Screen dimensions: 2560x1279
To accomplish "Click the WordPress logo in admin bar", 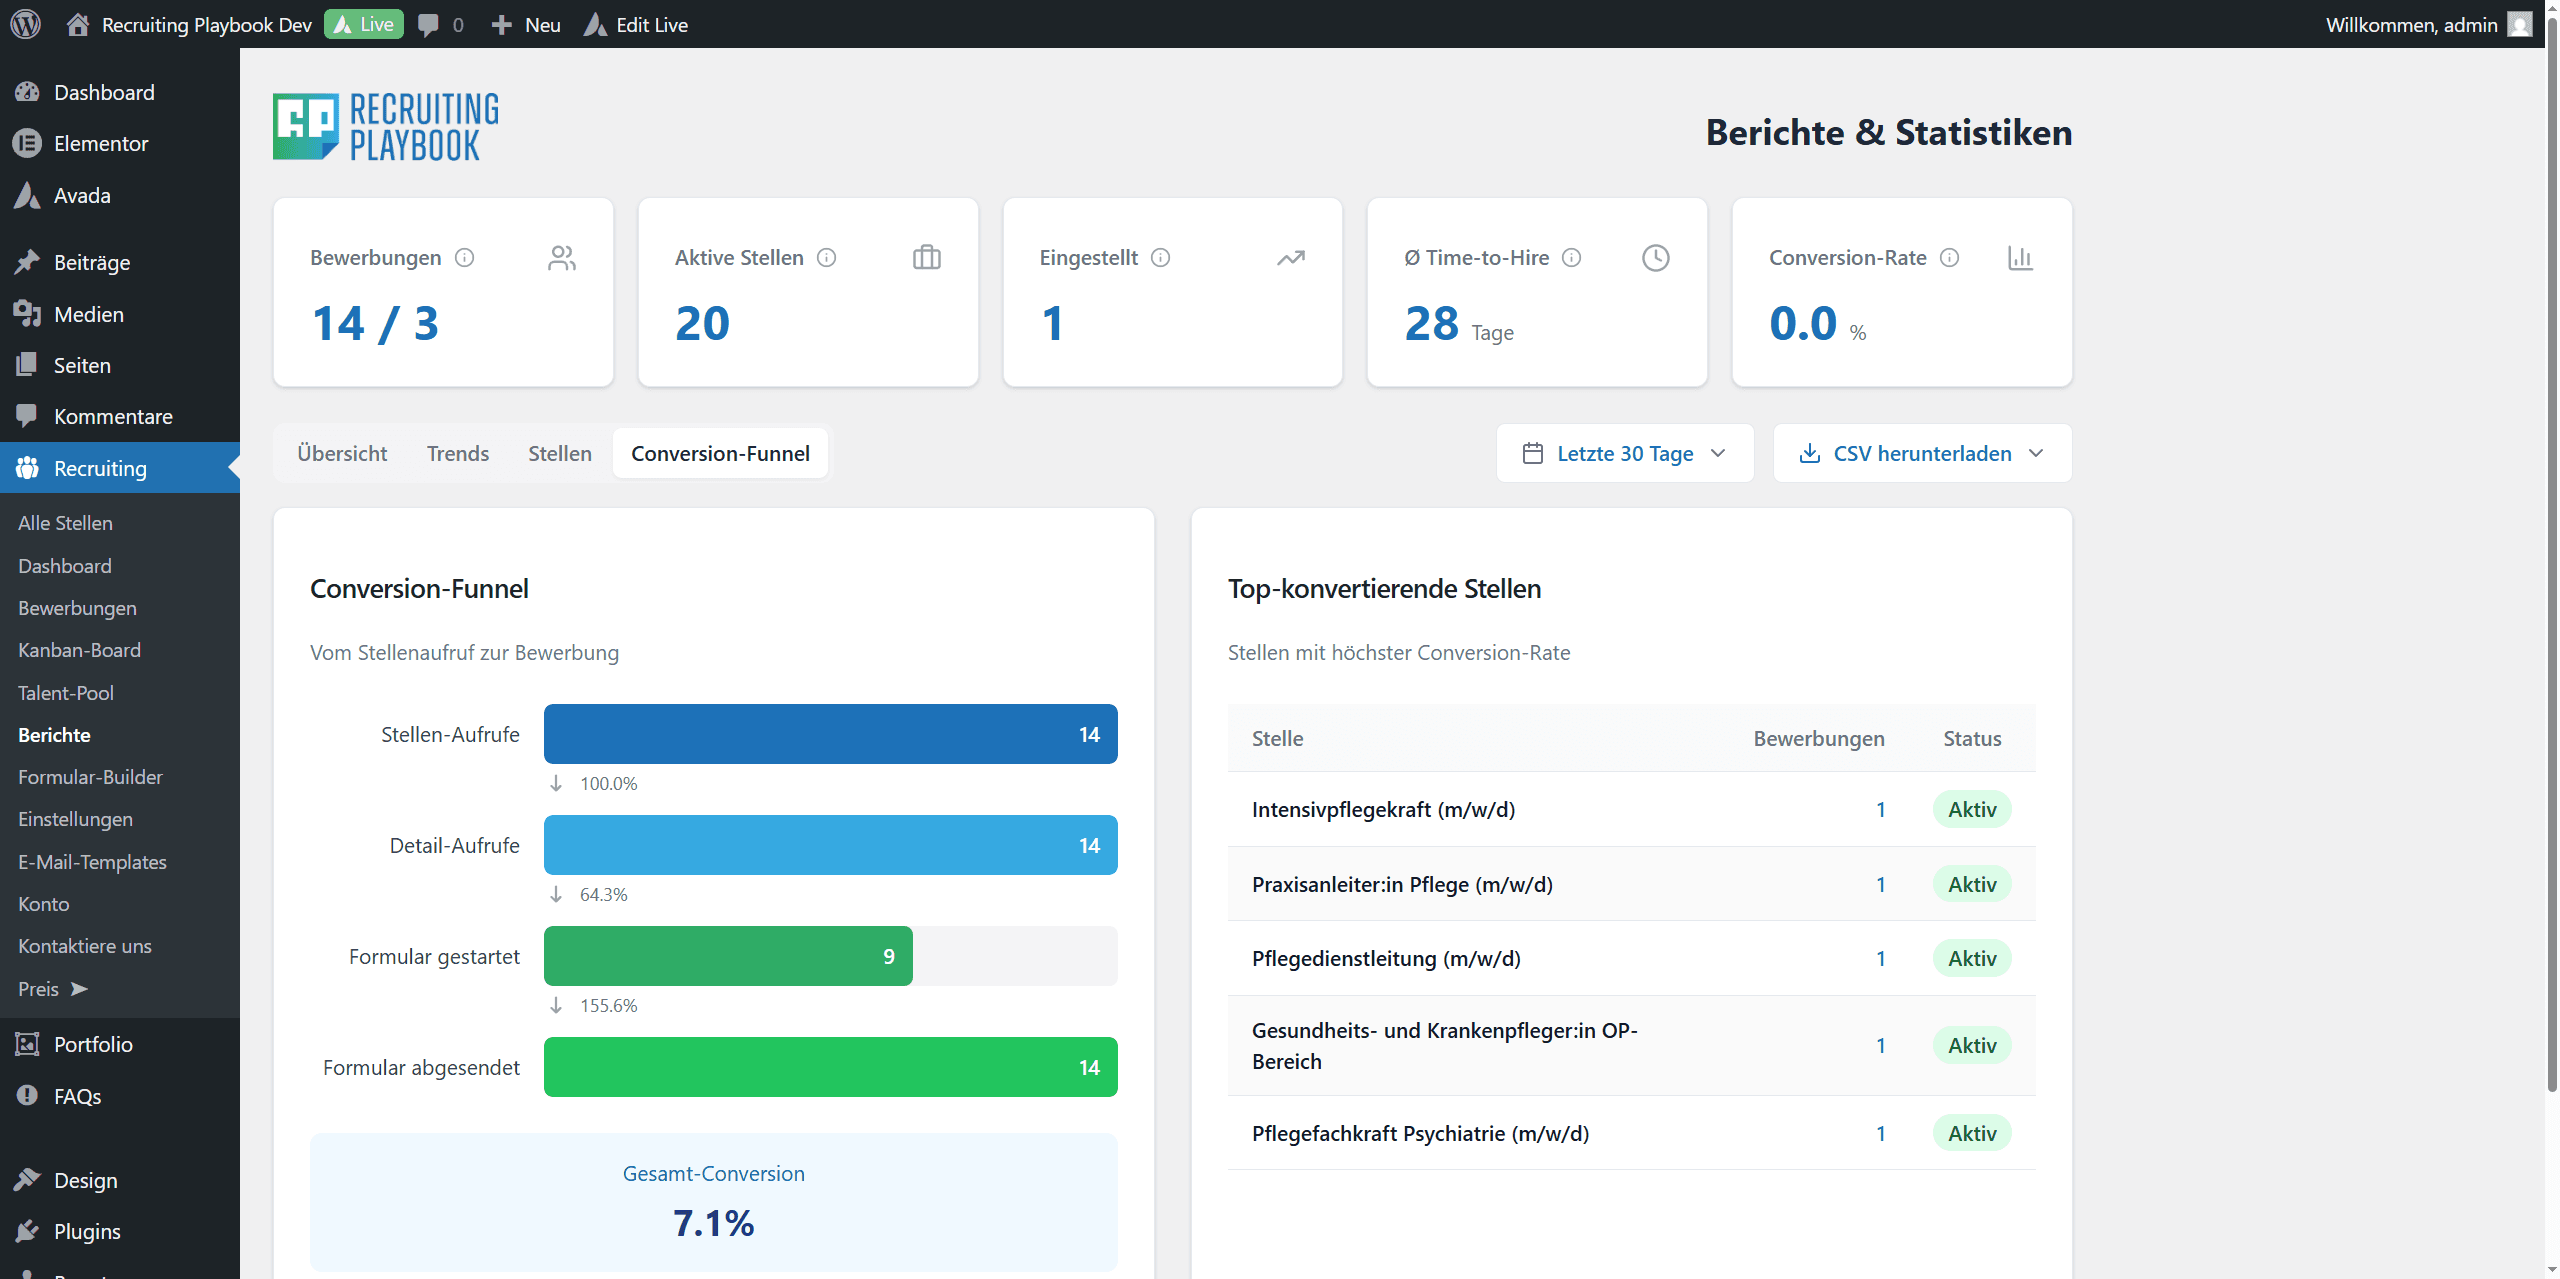I will pos(25,24).
